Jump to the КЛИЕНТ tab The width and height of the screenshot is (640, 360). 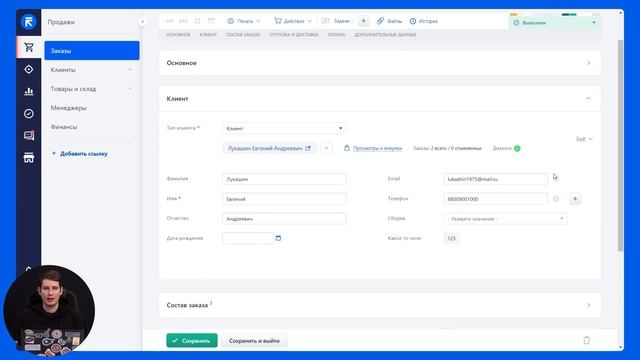pos(208,35)
